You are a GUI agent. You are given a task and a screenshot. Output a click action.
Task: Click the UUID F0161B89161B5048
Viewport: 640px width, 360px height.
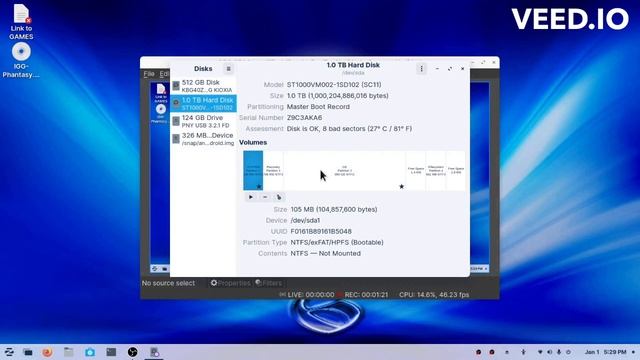[321, 231]
